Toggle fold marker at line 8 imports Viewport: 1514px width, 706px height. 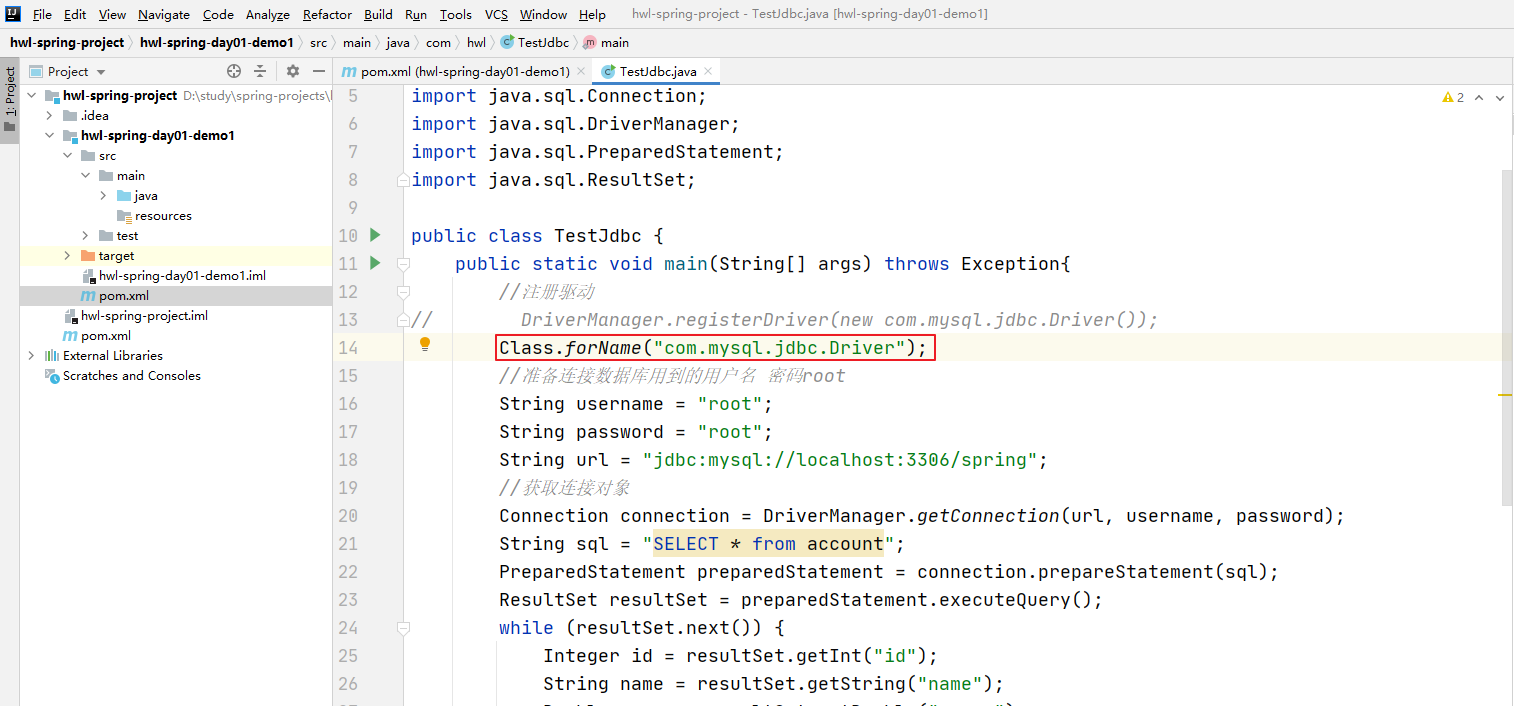coord(403,180)
